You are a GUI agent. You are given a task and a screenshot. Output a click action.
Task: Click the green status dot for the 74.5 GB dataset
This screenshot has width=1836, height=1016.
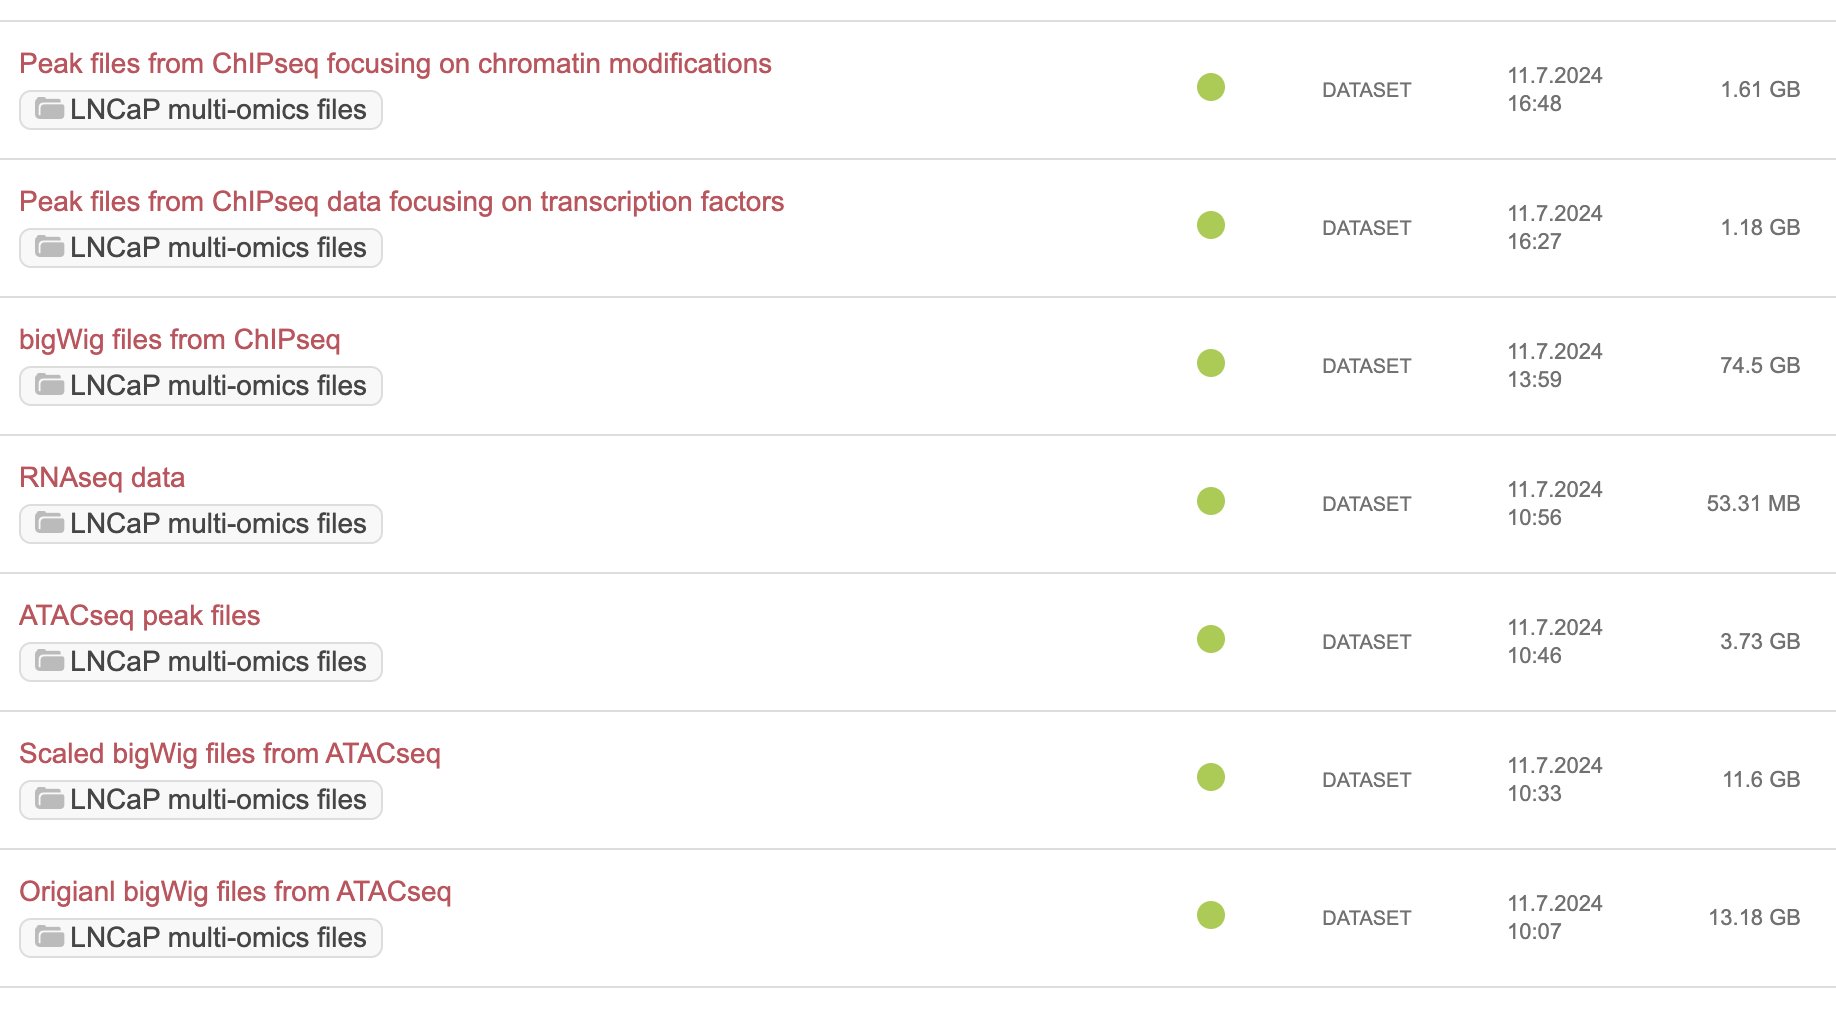pos(1211,363)
